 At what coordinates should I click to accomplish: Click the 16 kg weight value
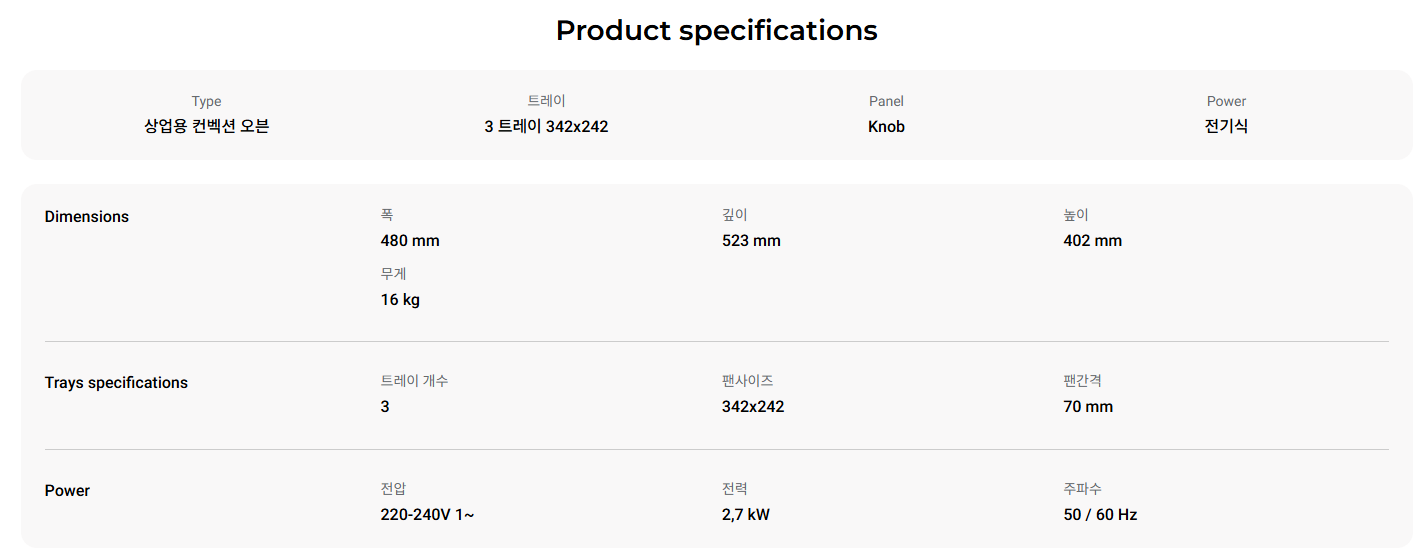(x=400, y=300)
